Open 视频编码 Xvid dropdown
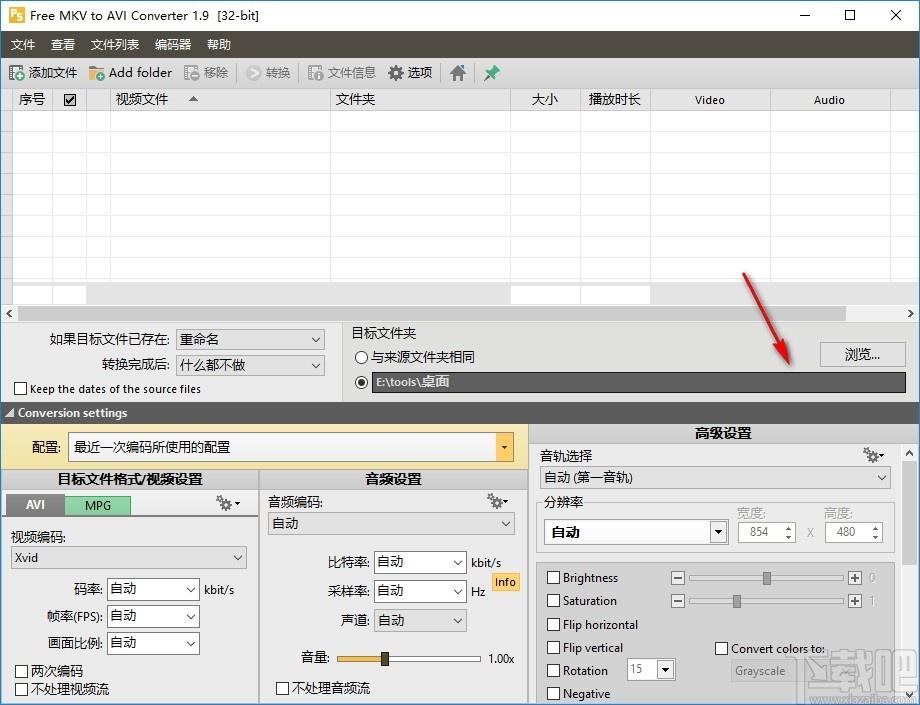Image resolution: width=920 pixels, height=705 pixels. 129,558
